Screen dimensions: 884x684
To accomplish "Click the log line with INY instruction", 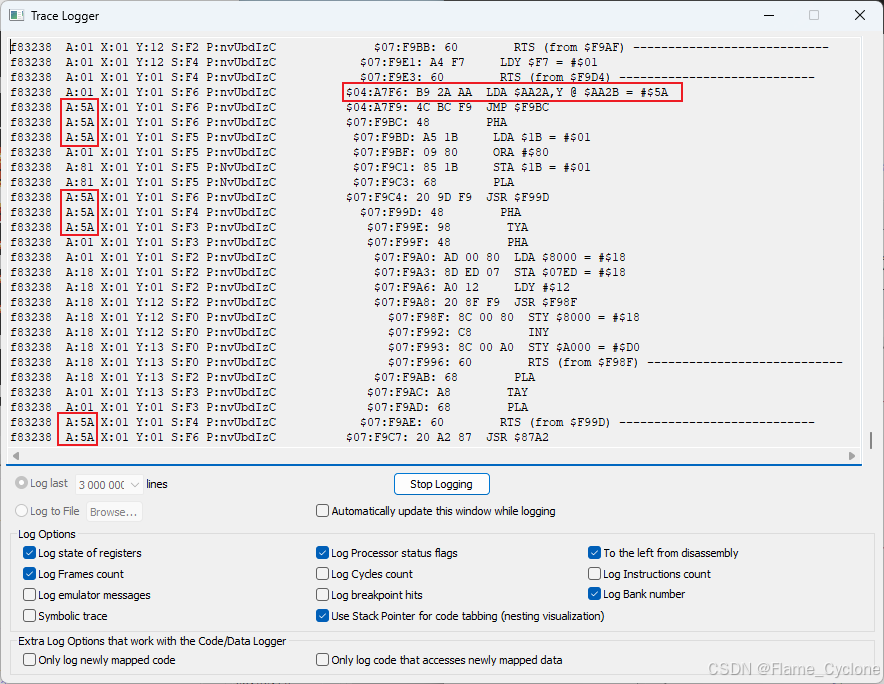I will click(280, 332).
